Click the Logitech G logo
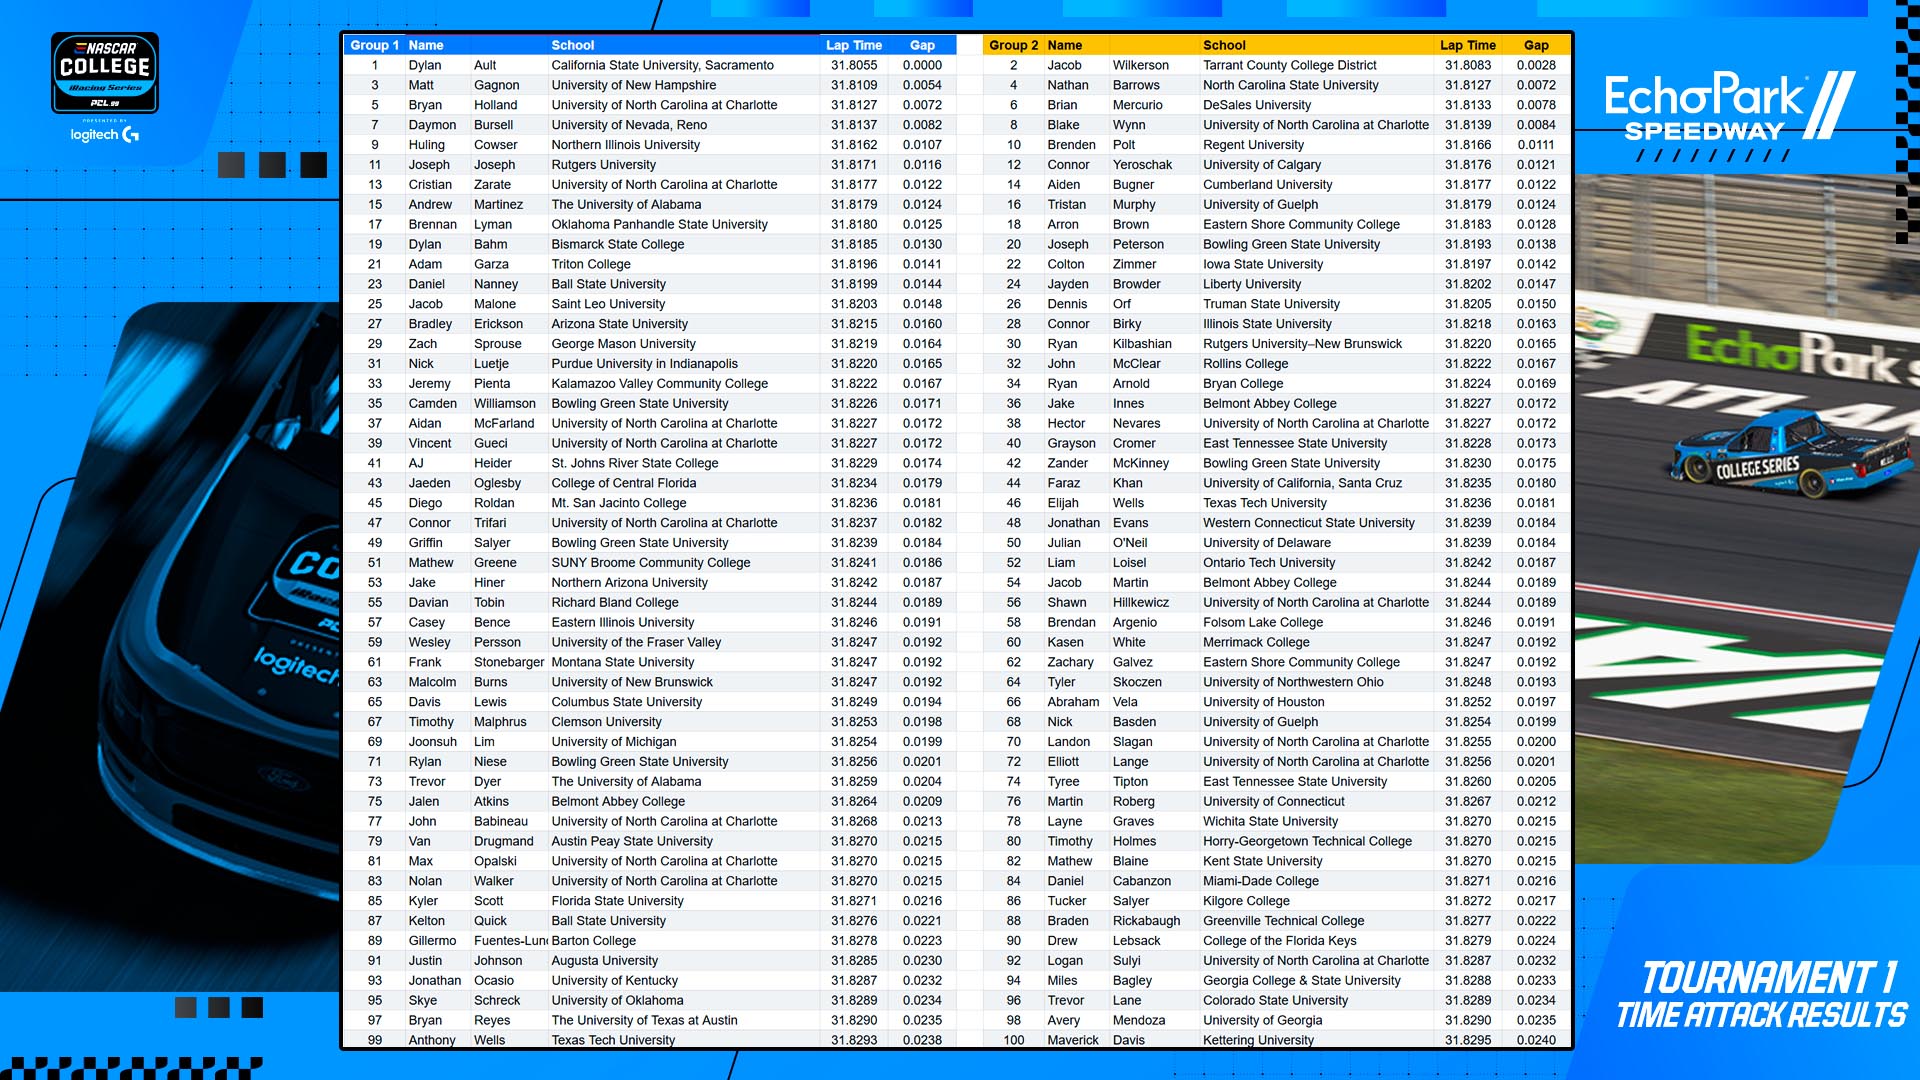The height and width of the screenshot is (1080, 1920). (105, 134)
